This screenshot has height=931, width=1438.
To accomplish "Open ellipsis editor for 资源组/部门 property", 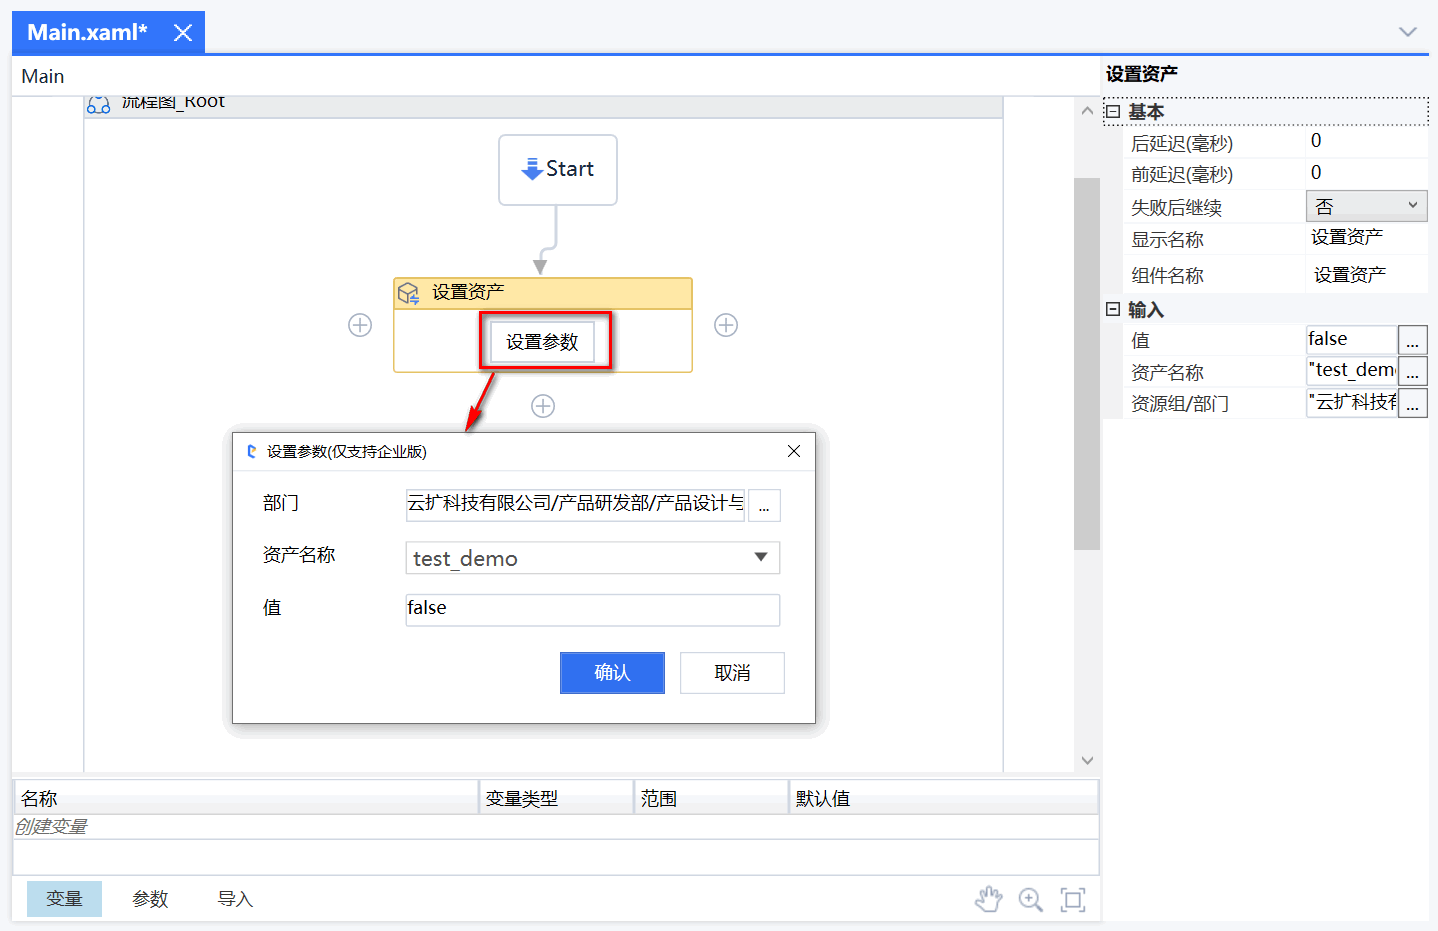I will tap(1413, 404).
